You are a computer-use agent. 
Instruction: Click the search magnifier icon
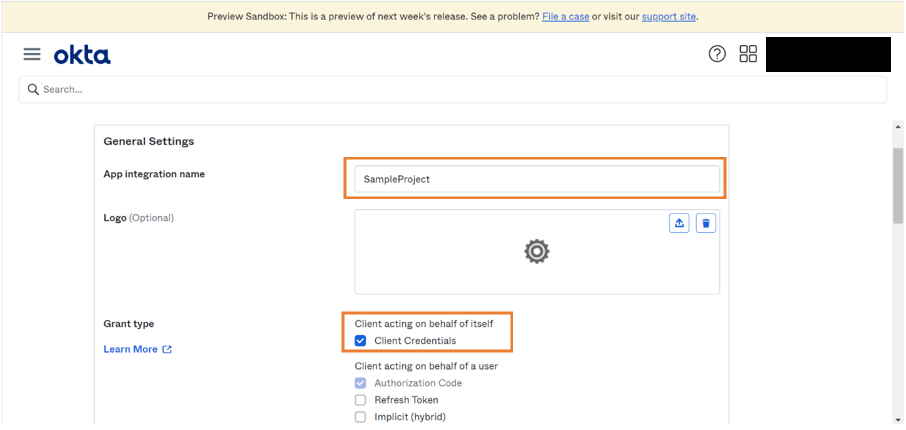tap(33, 90)
